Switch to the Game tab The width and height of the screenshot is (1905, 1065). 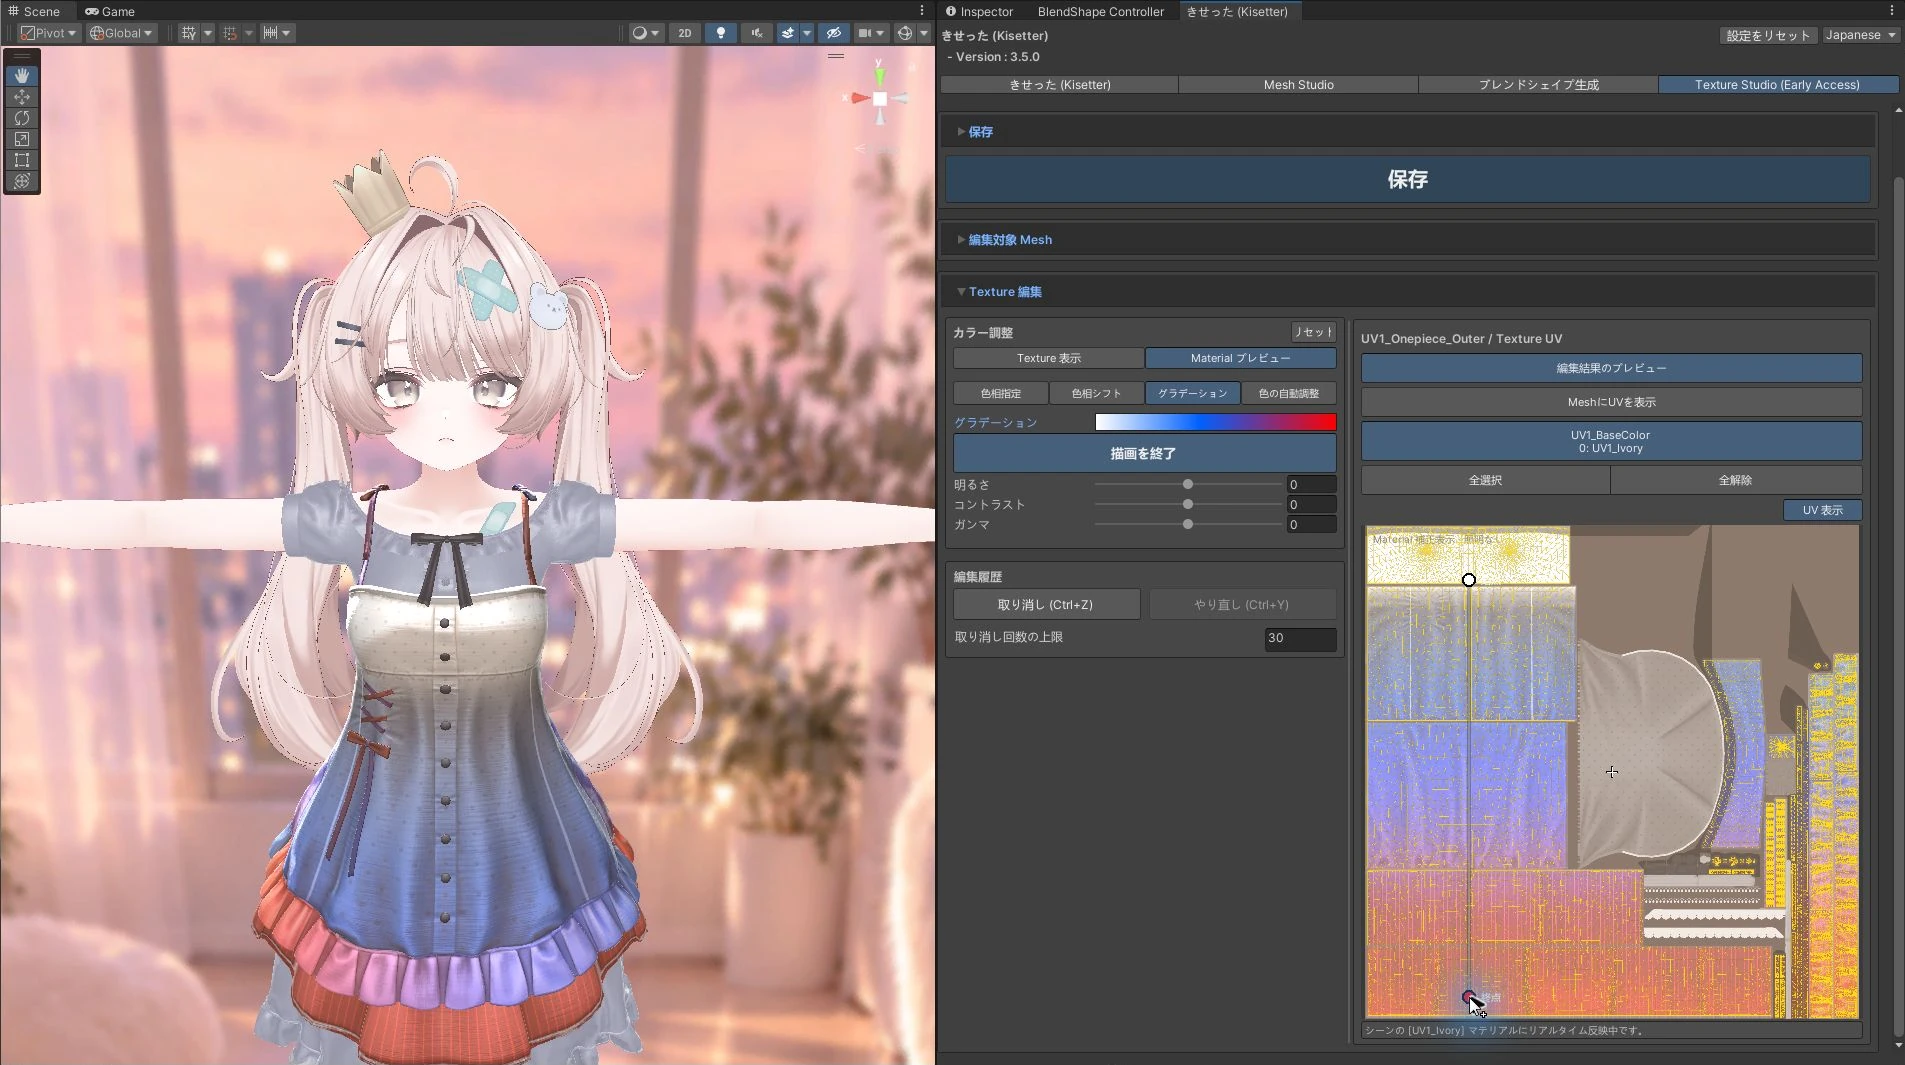(110, 11)
